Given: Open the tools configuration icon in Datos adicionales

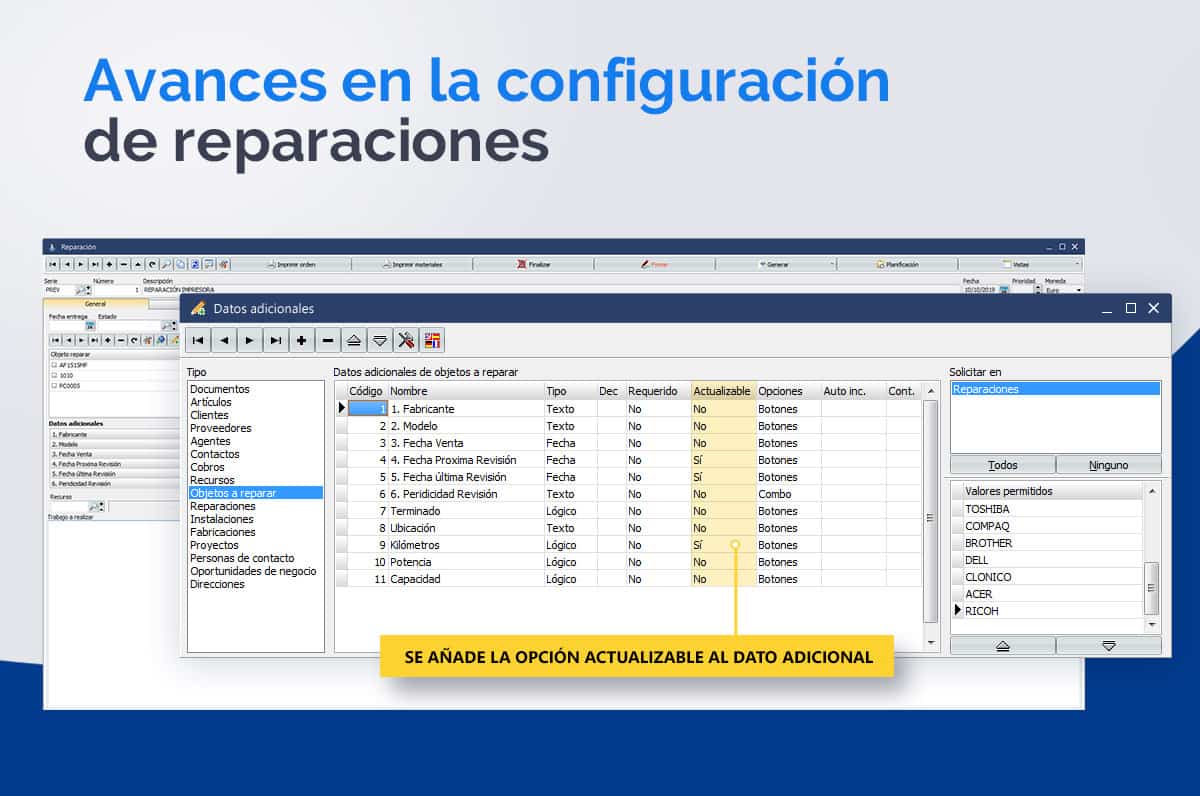Looking at the screenshot, I should click(407, 340).
